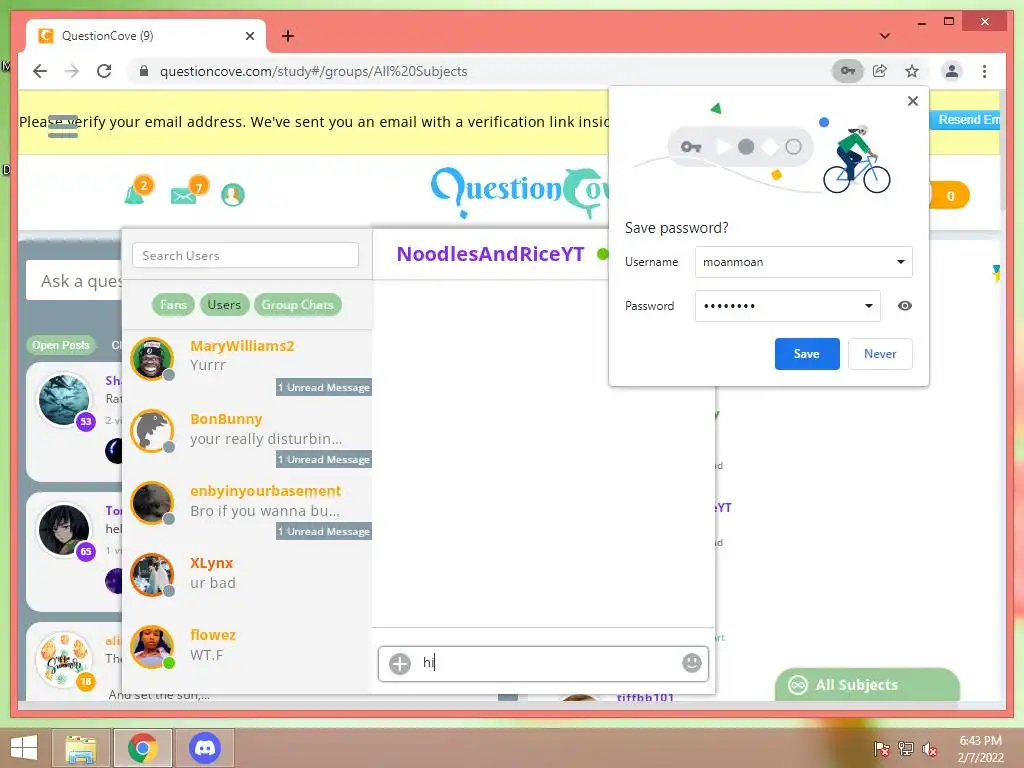Go back with the browser back arrow
The width and height of the screenshot is (1024, 768).
pyautogui.click(x=40, y=71)
